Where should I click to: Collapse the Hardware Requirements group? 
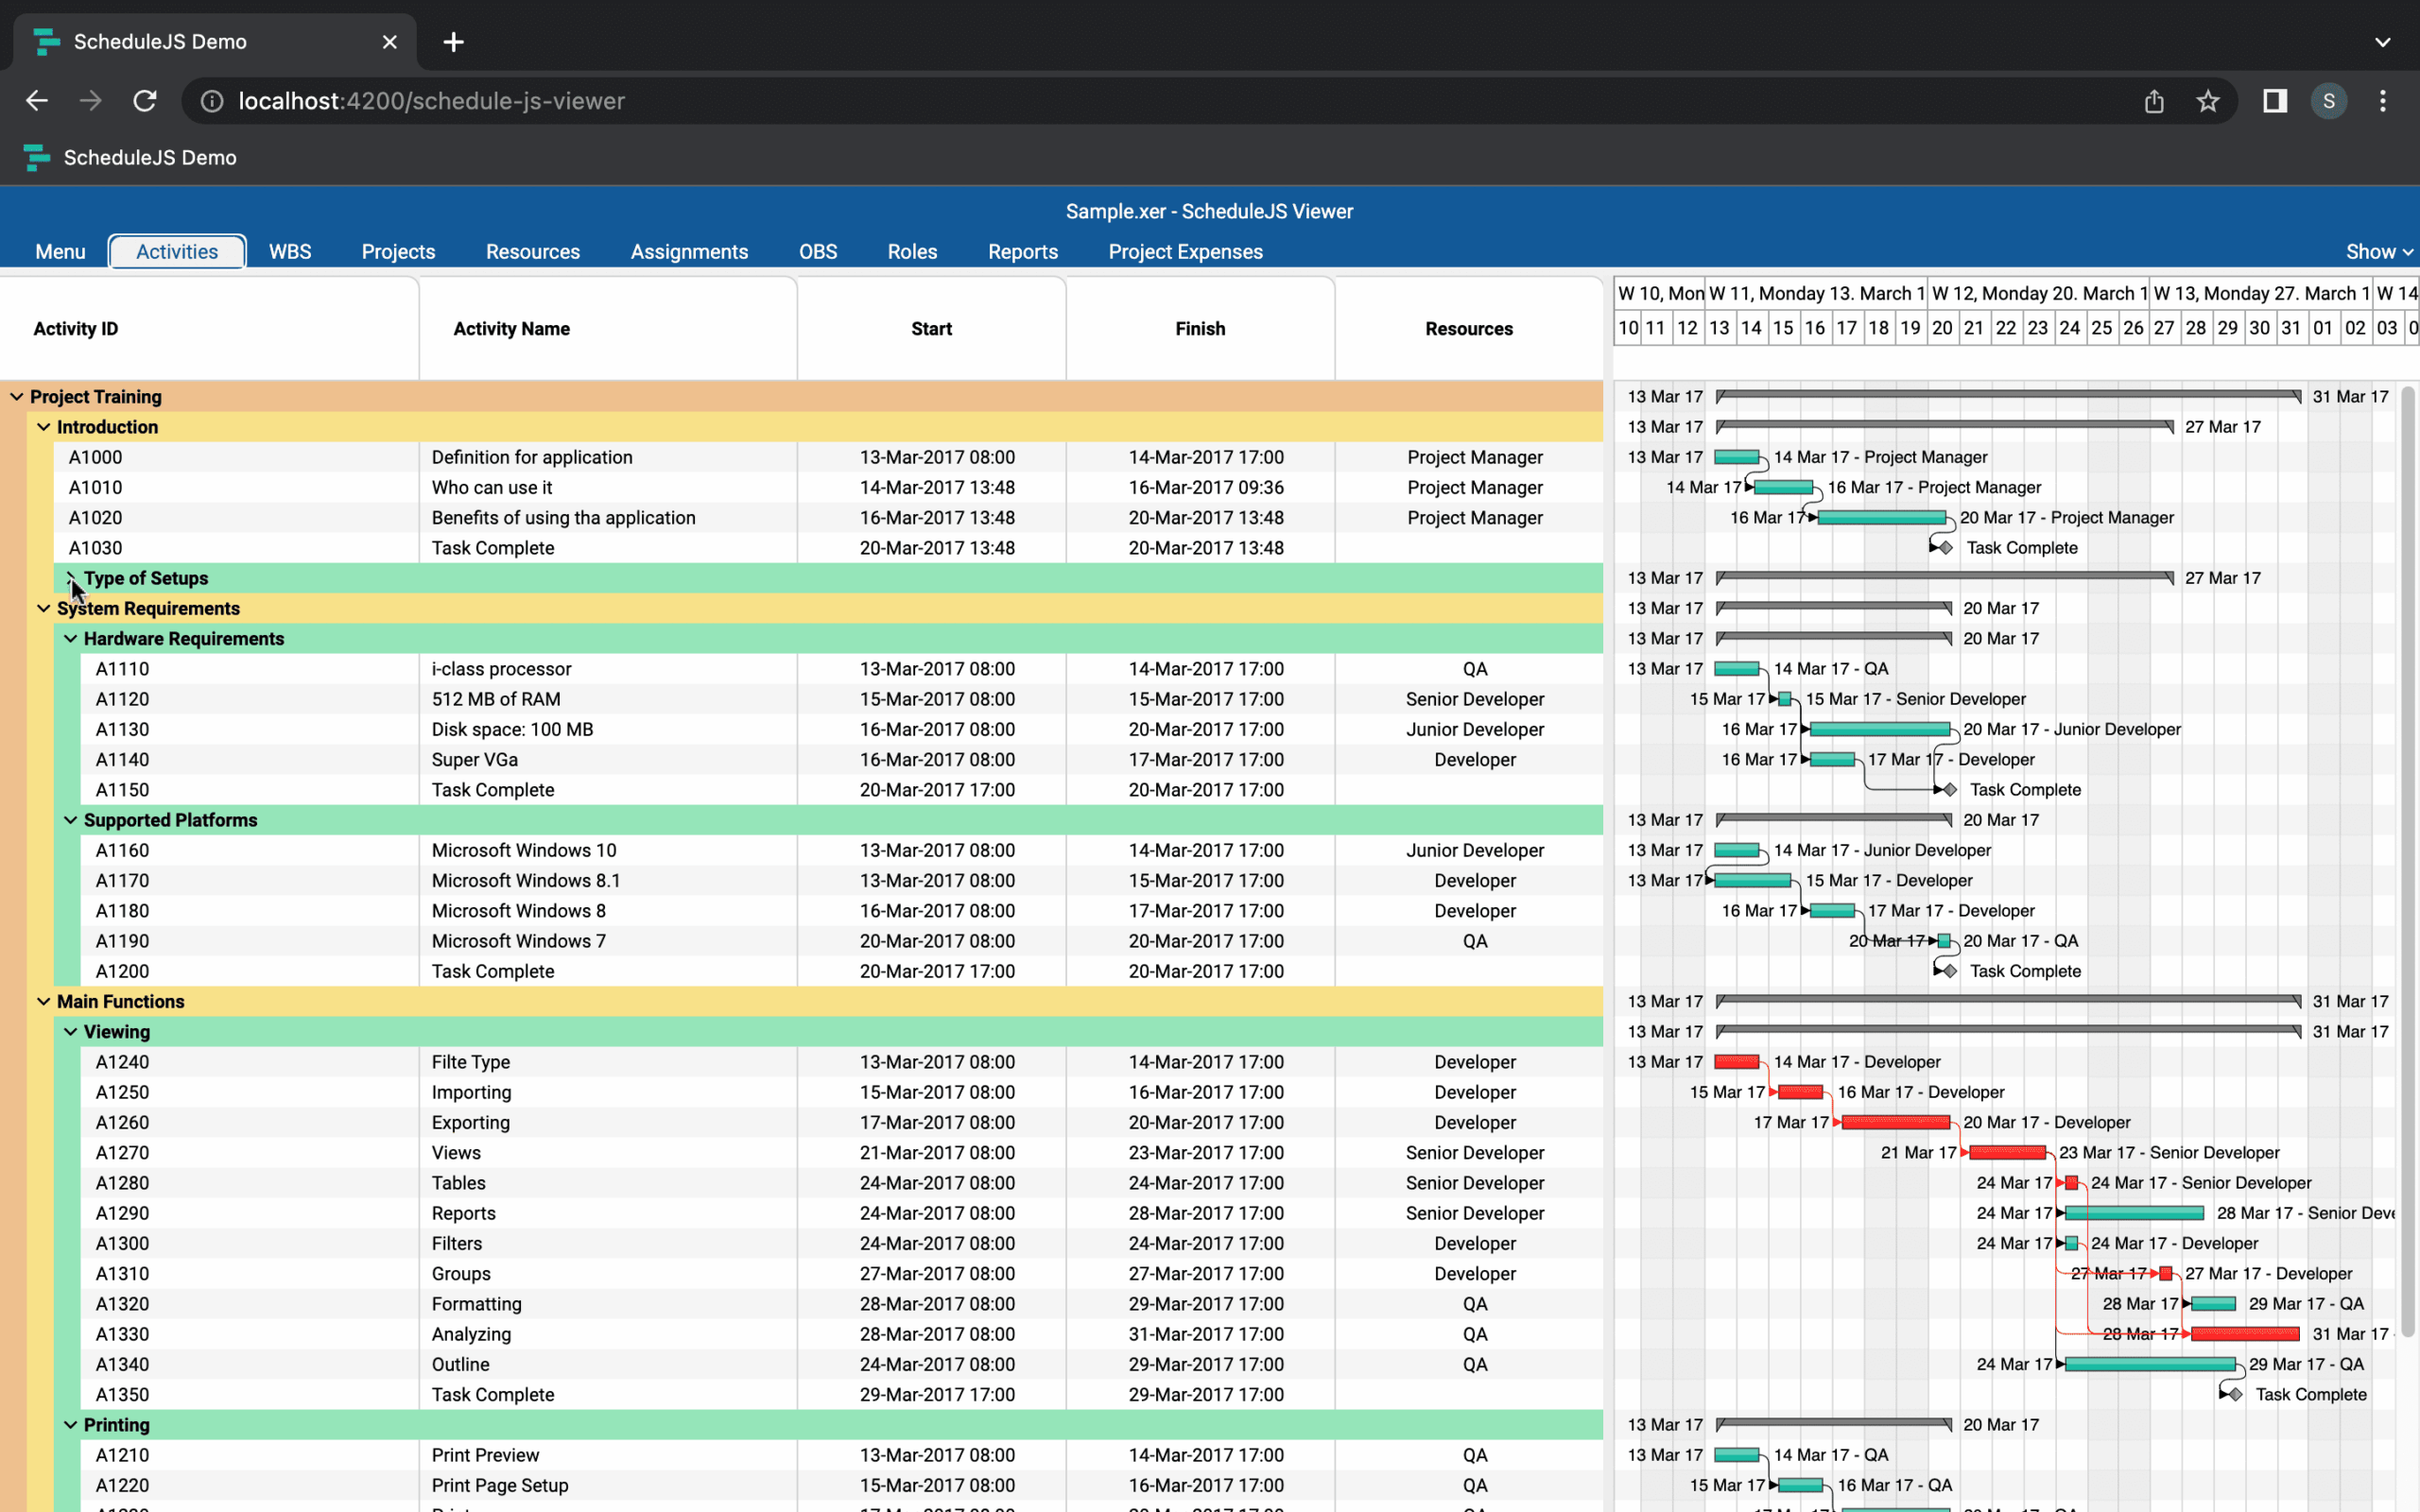70,638
